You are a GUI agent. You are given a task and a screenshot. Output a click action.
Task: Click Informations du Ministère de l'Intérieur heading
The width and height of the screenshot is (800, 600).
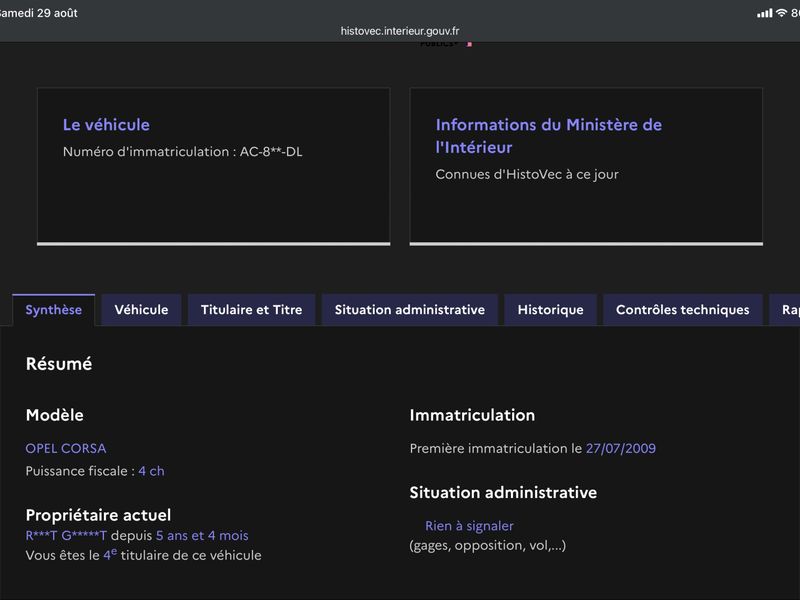click(x=548, y=136)
